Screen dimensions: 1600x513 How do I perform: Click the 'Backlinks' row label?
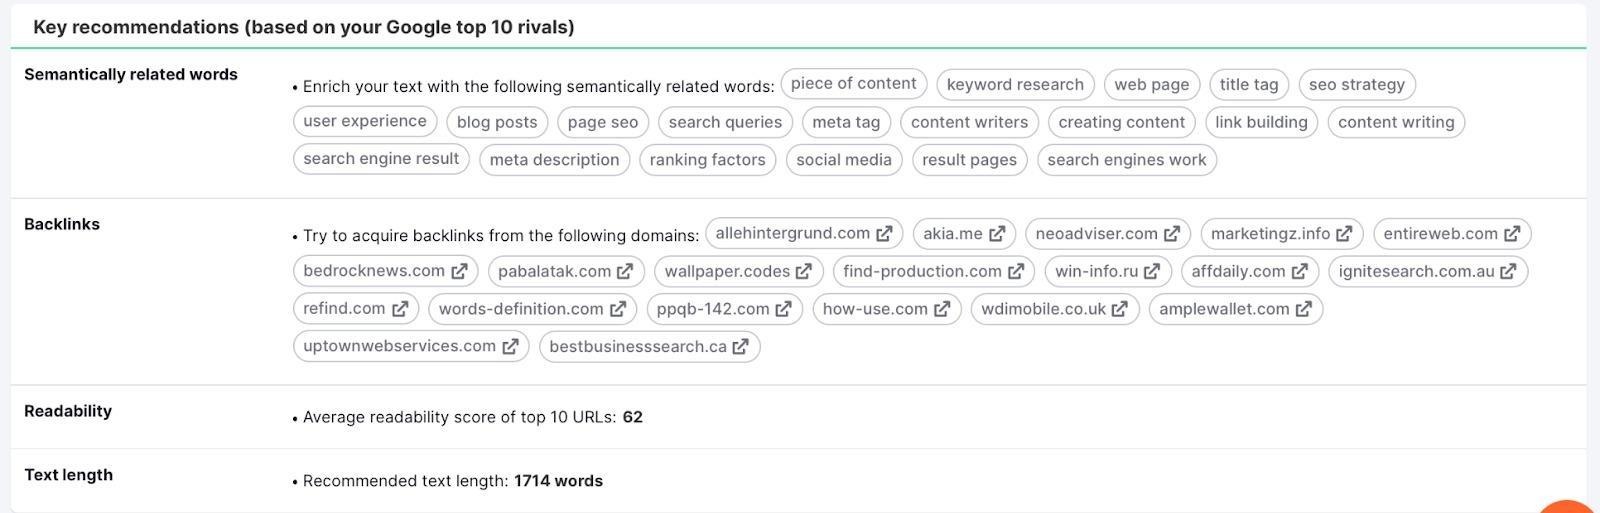(x=62, y=224)
